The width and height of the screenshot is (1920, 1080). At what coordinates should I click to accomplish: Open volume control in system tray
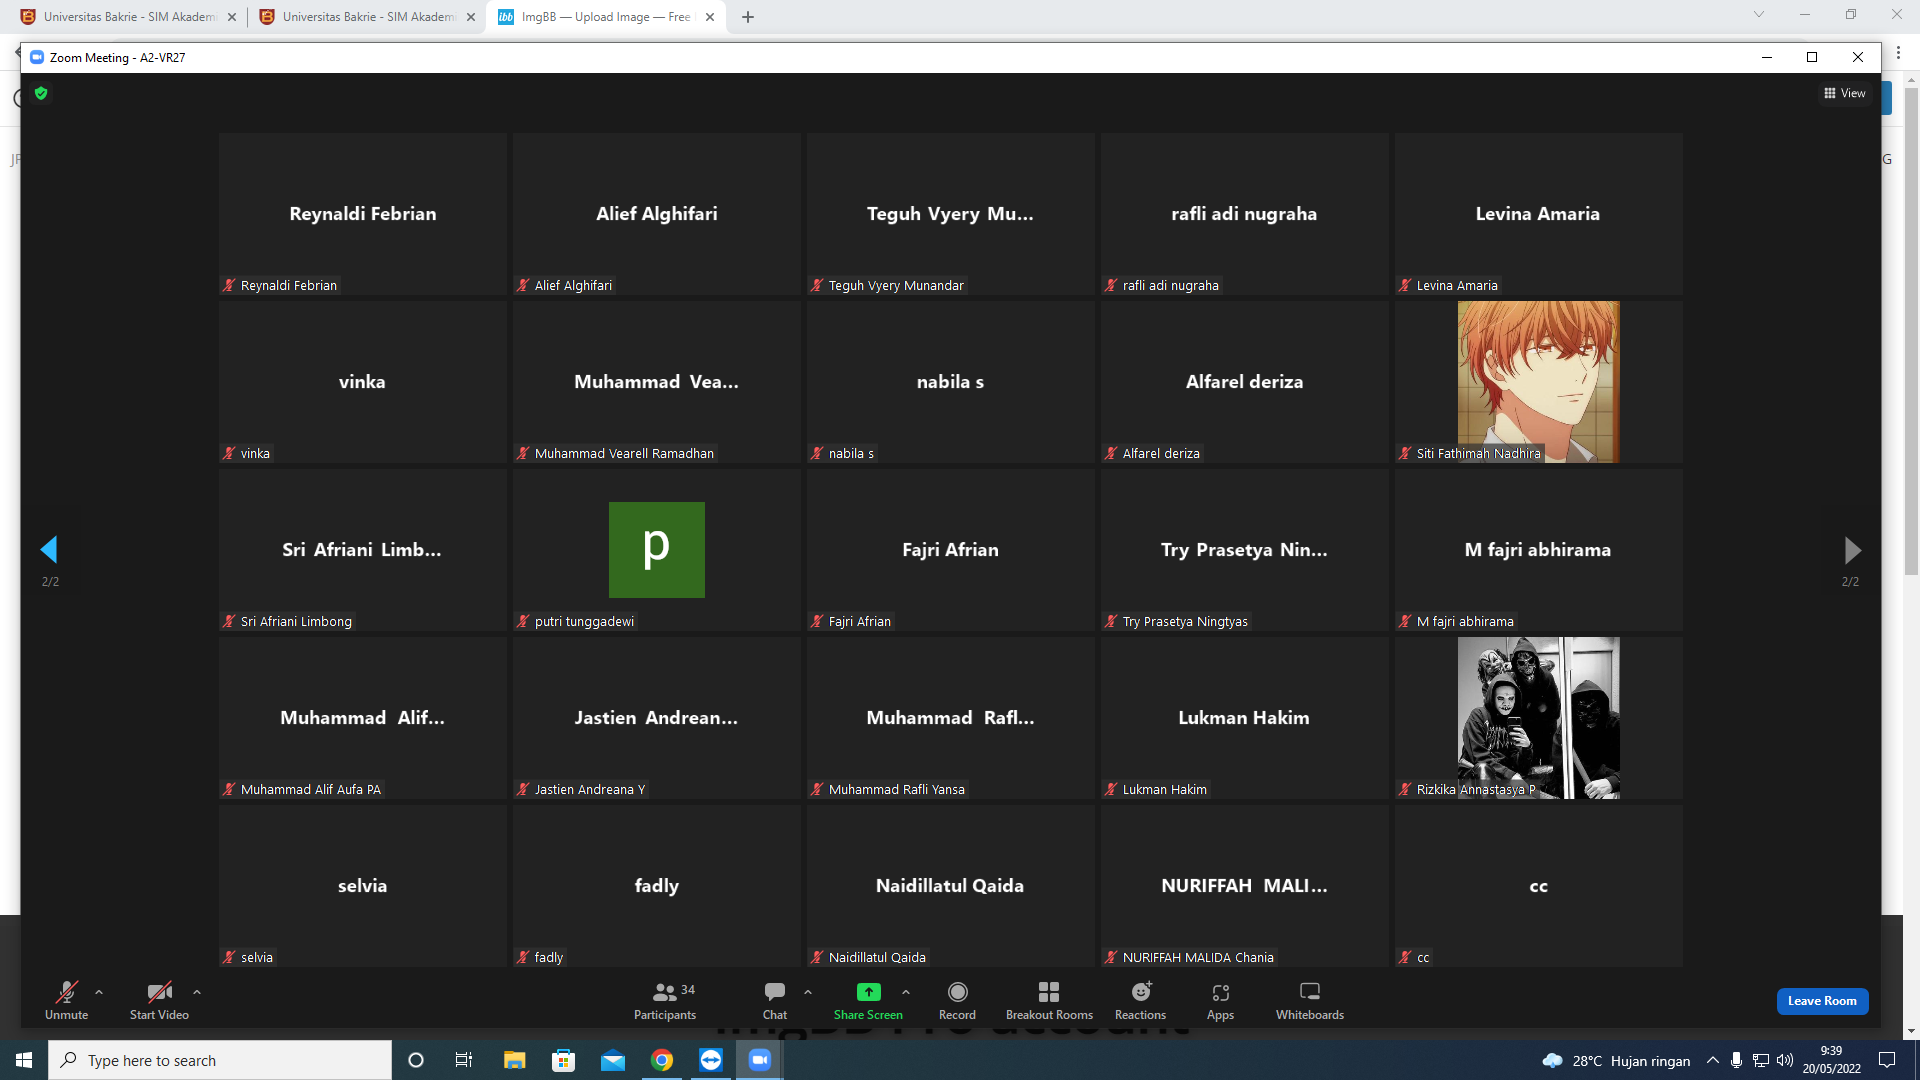tap(1785, 1060)
